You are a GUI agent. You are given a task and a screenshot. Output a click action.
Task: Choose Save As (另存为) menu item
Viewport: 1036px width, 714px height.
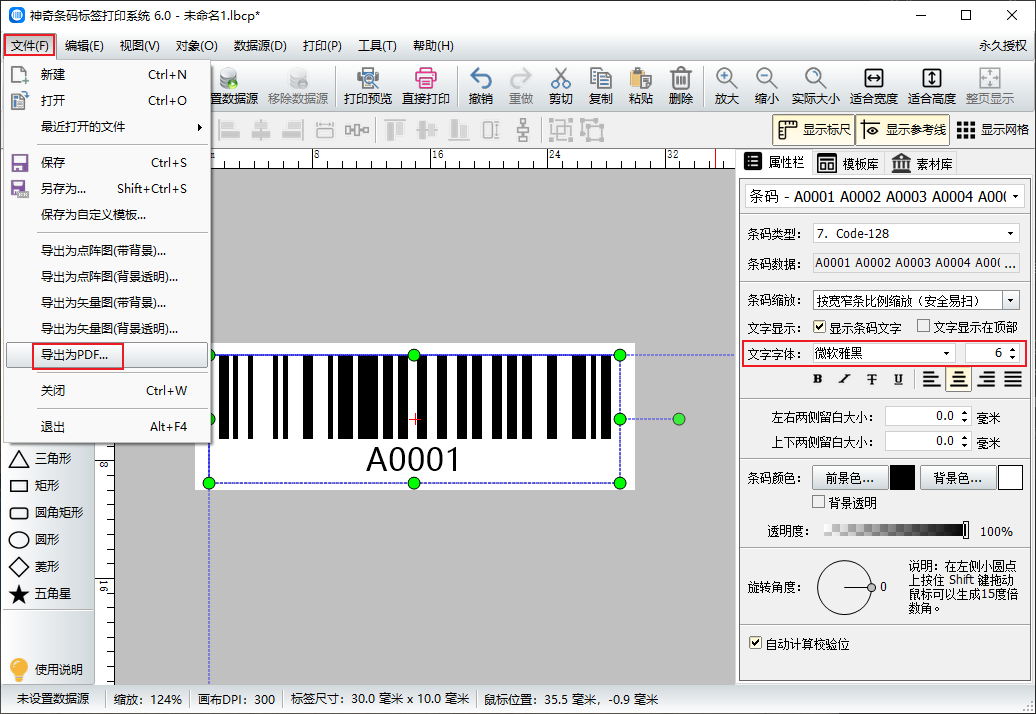pyautogui.click(x=107, y=189)
